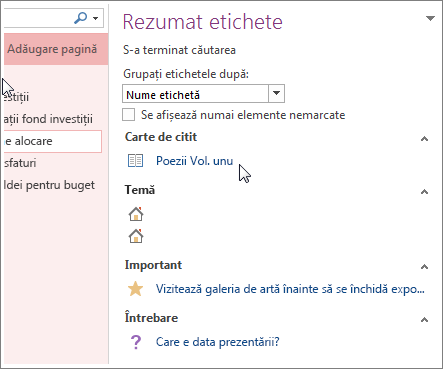Screen dimensions: 443x369
Task: Click into the search input field
Action: click(37, 18)
